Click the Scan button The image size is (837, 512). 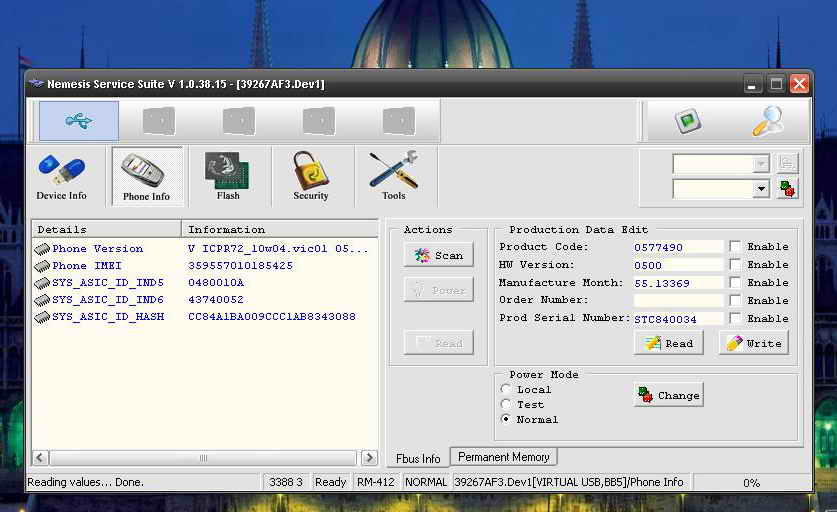[439, 256]
